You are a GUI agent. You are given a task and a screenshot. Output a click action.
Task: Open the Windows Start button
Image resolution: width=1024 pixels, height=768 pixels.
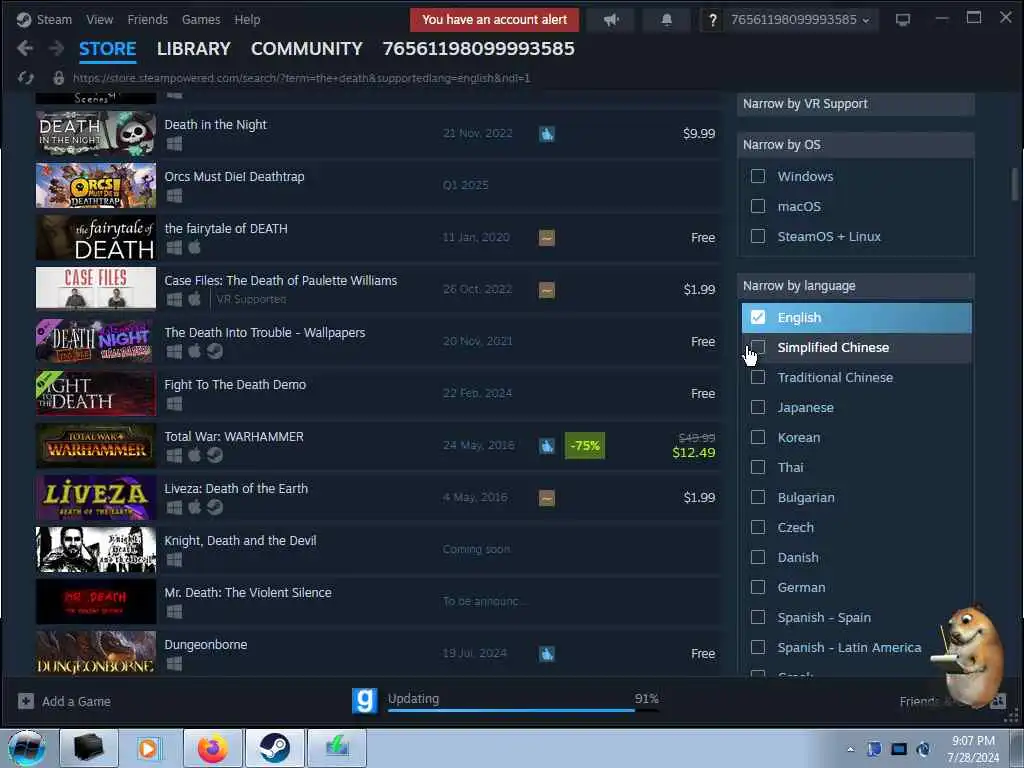pos(26,748)
